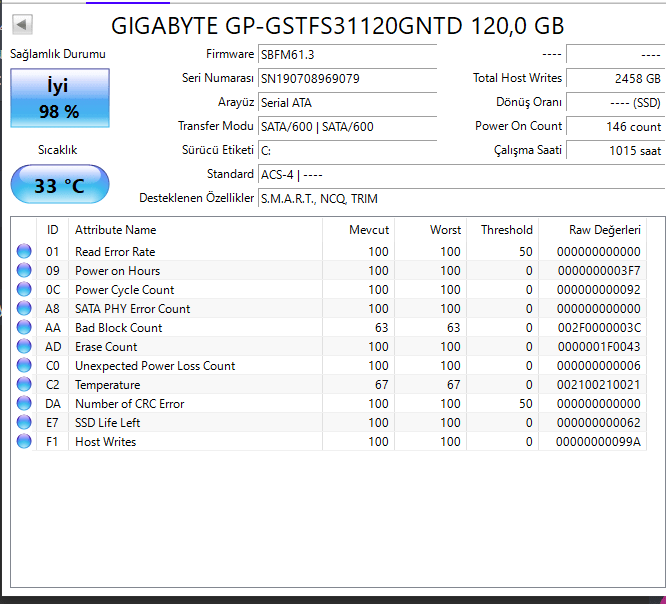Click raw value 002F0000003C
The width and height of the screenshot is (666, 604).
pos(599,327)
